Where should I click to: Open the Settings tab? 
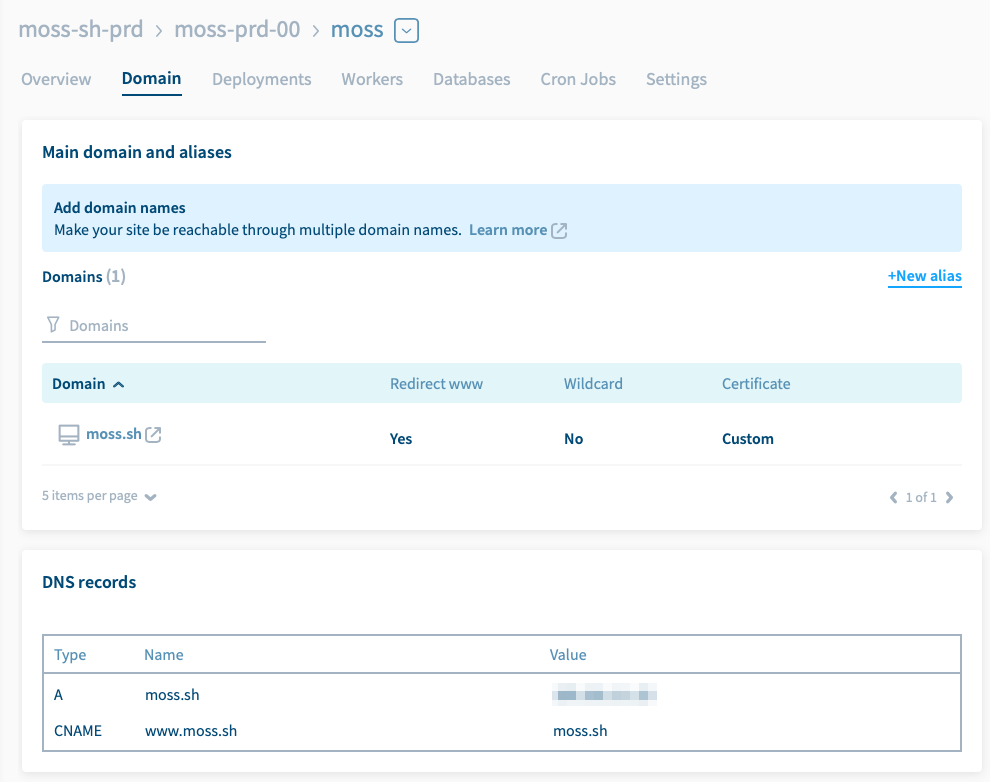[676, 79]
